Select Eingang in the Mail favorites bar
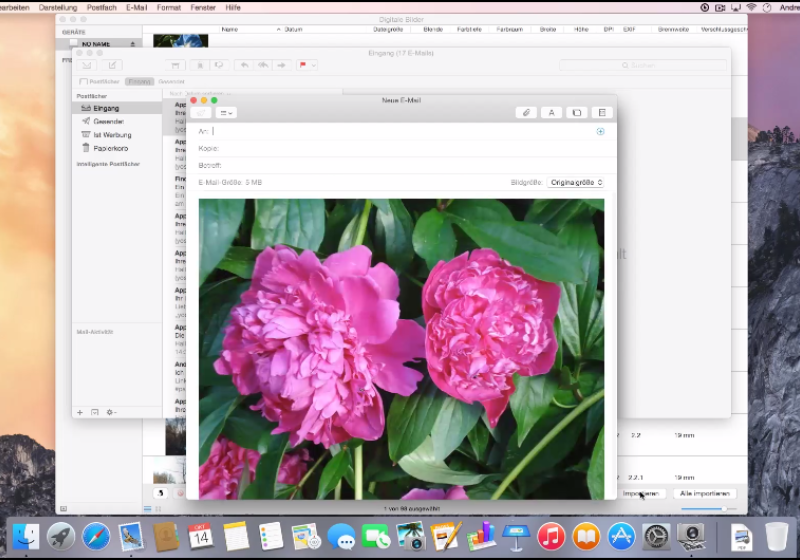Image resolution: width=800 pixels, height=560 pixels. click(x=139, y=82)
